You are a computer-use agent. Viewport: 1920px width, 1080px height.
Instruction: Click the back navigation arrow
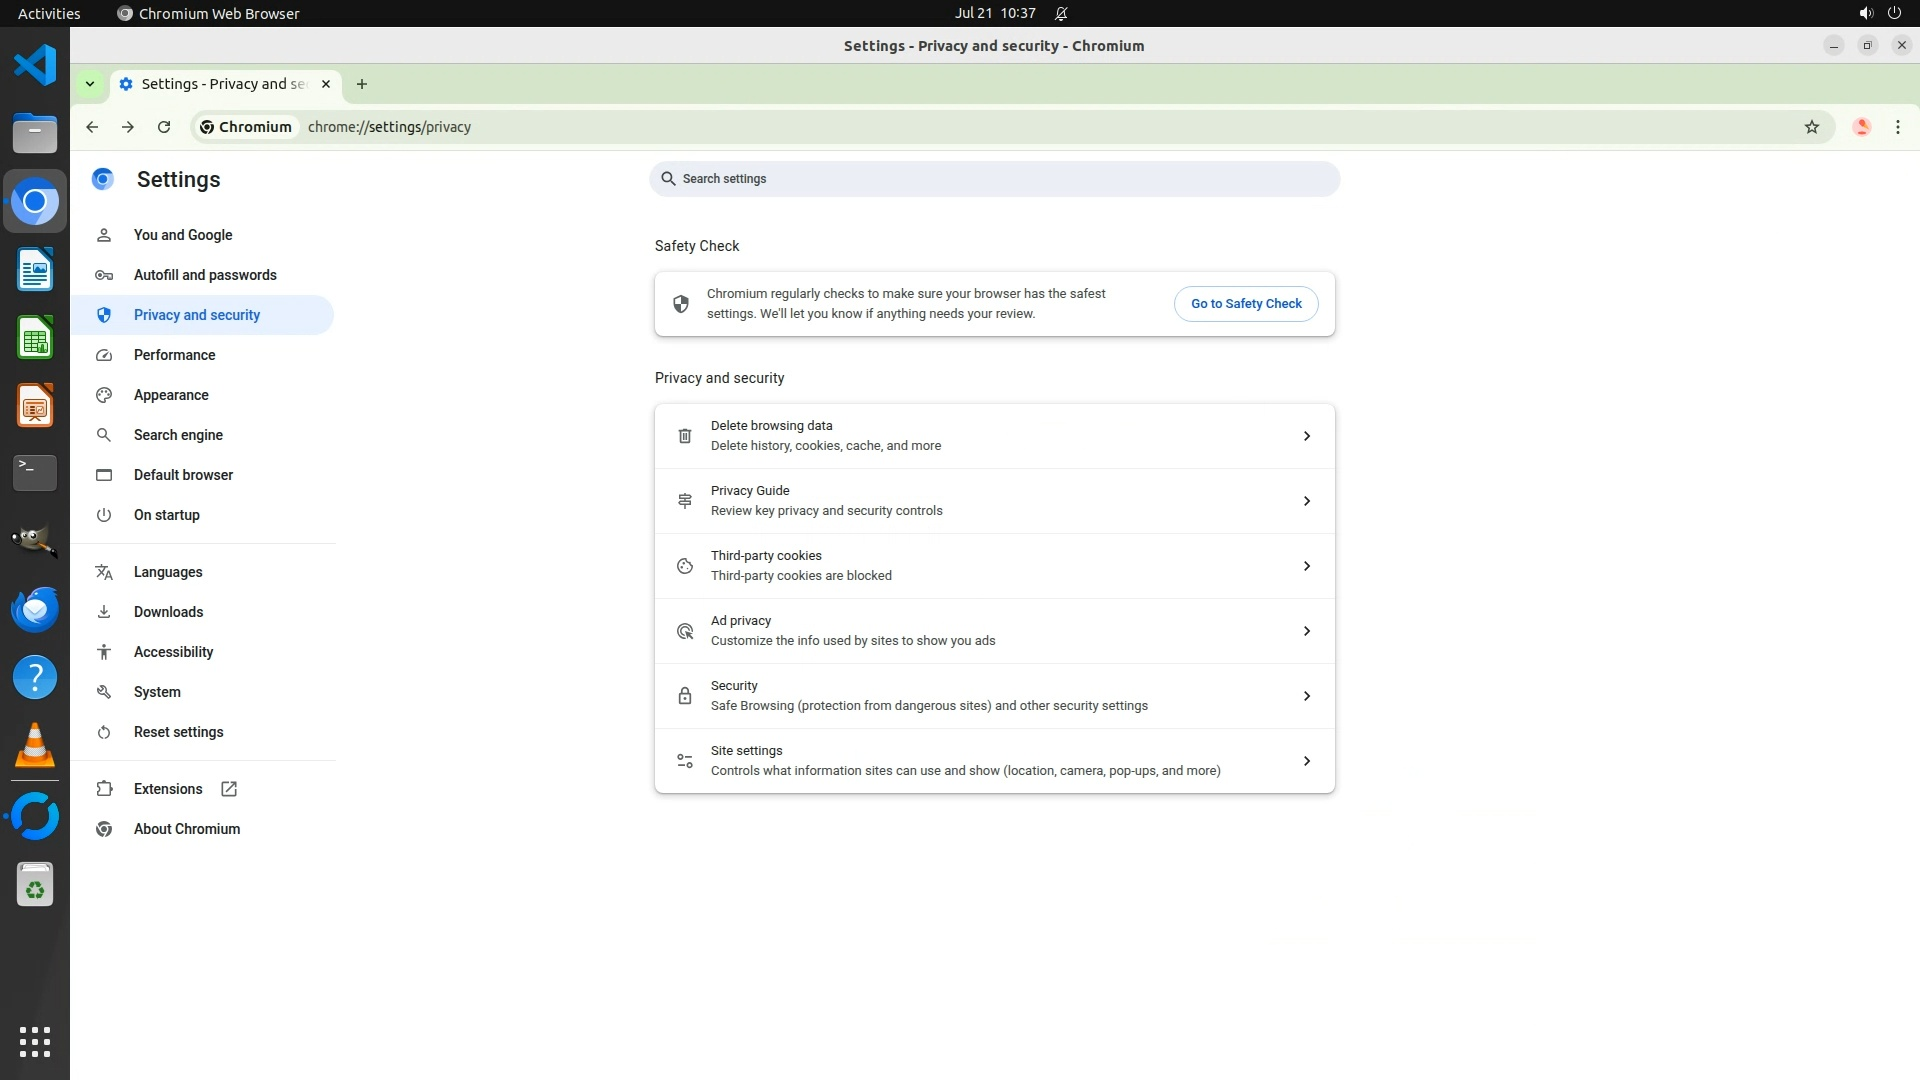coord(92,127)
